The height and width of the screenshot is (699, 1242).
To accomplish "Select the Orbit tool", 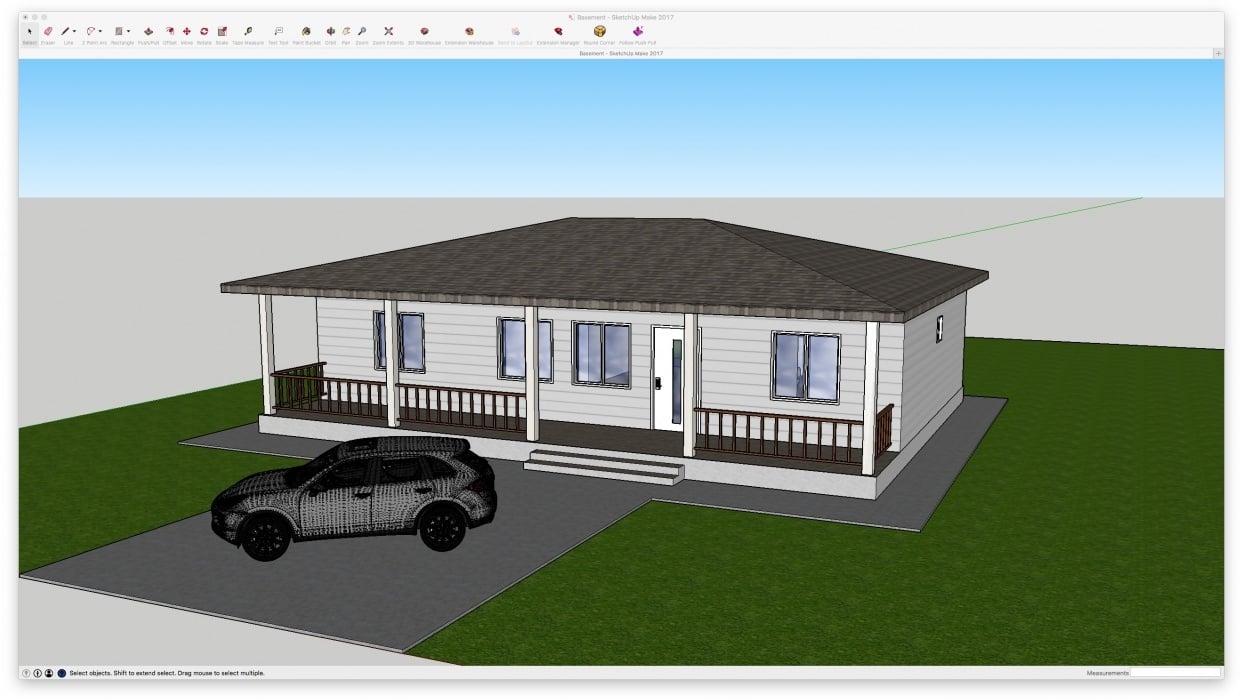I will [331, 32].
